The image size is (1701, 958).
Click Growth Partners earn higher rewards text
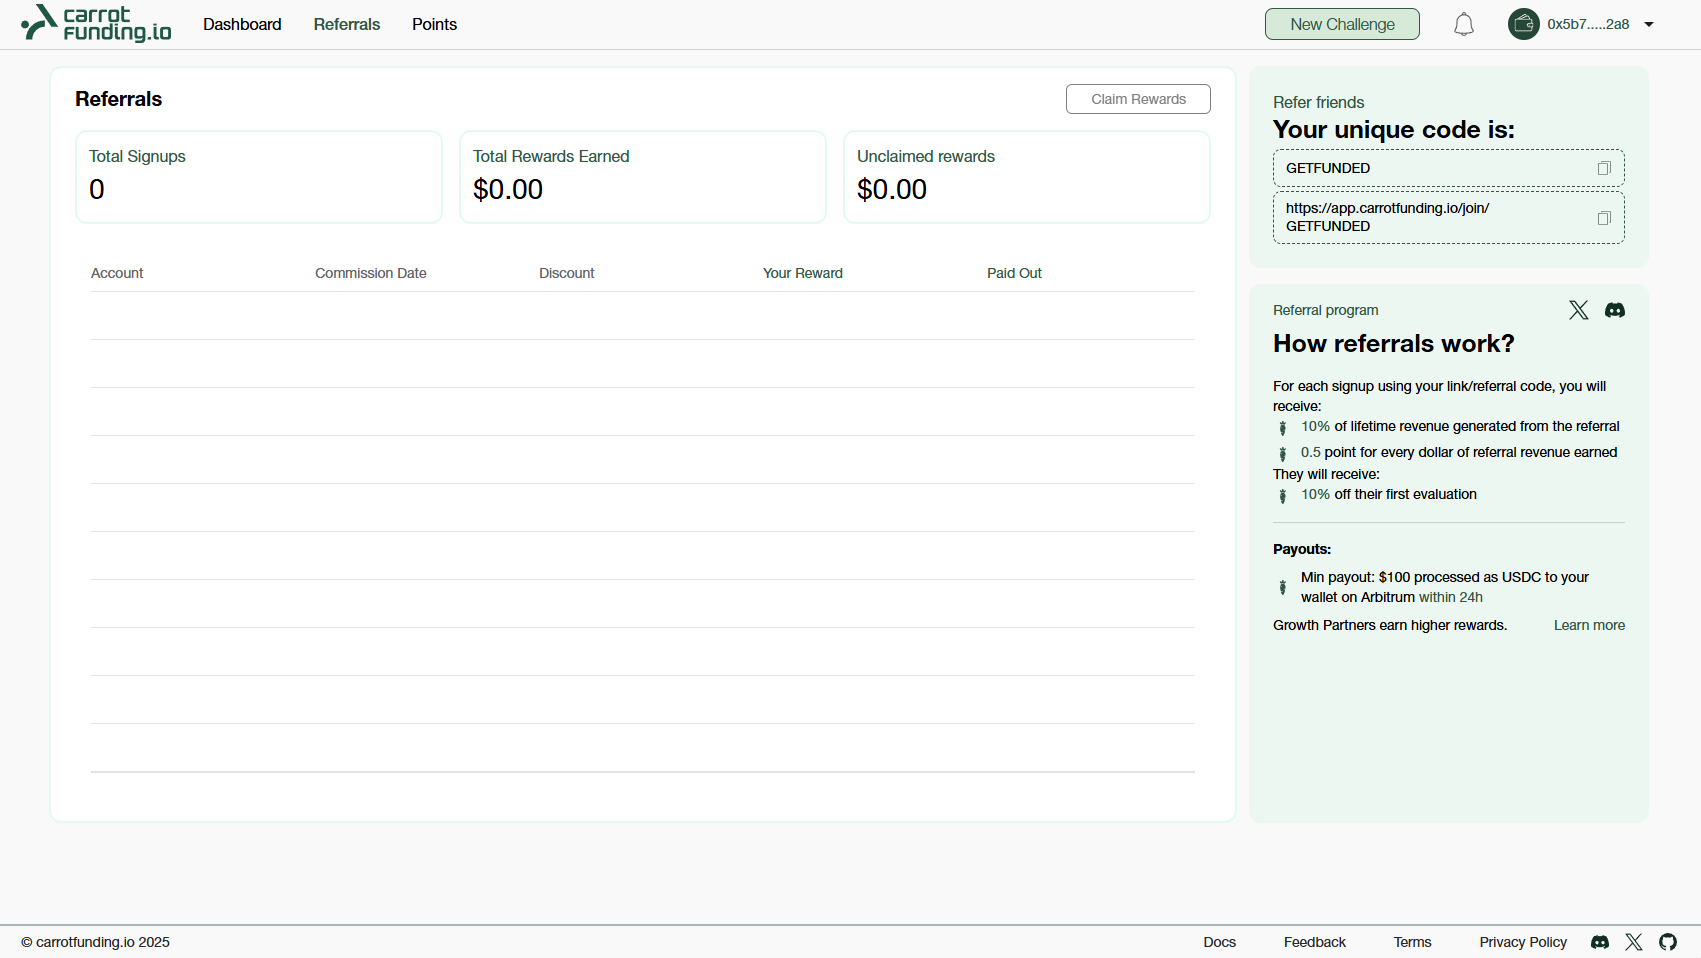pos(1389,625)
